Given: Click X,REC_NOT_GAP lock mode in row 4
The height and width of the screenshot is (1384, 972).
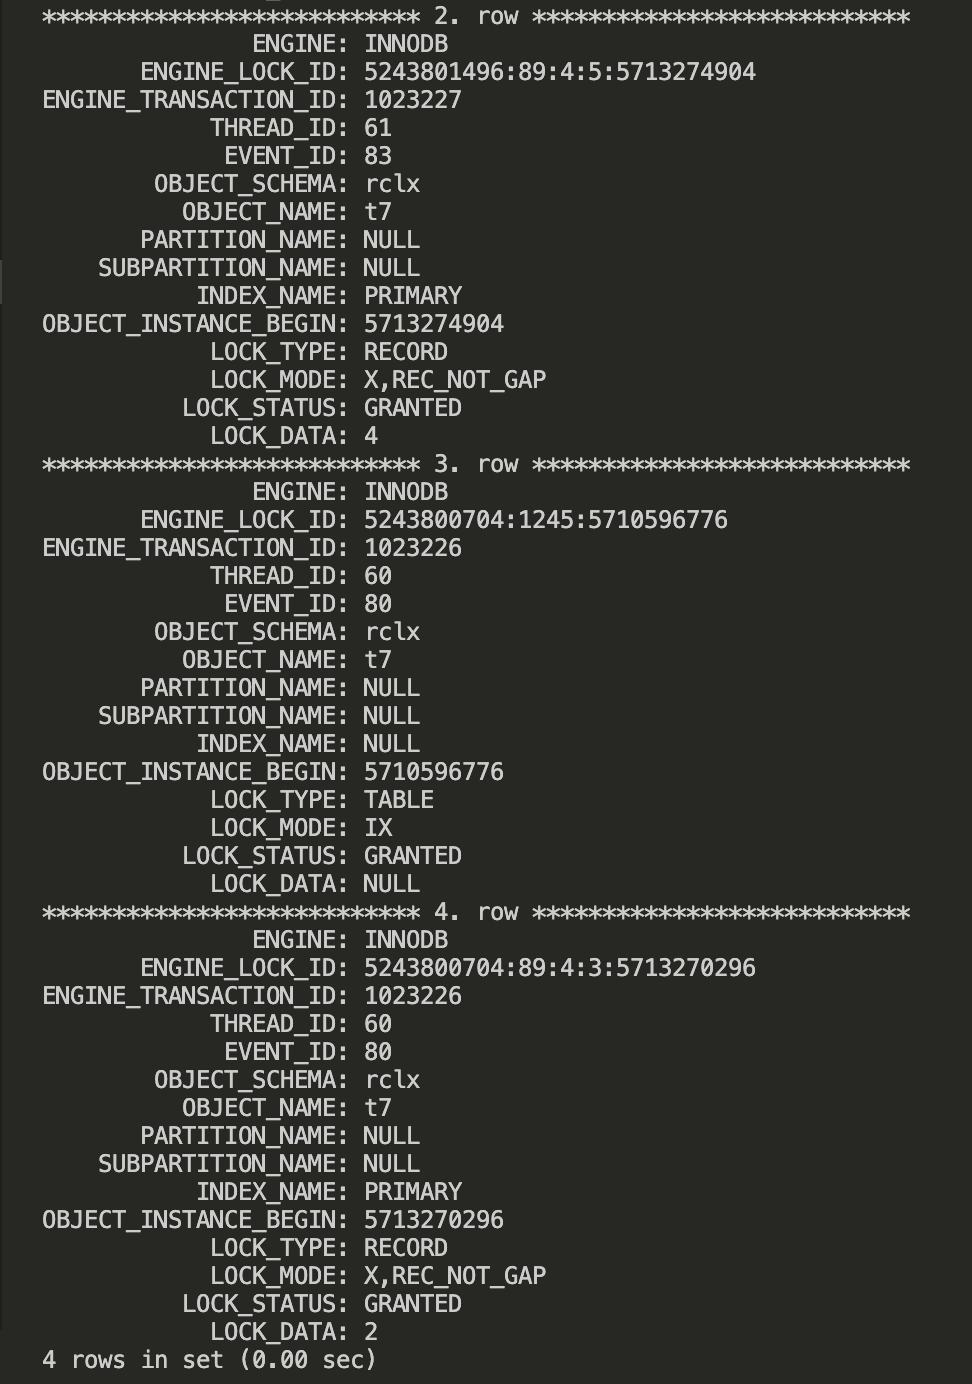Looking at the screenshot, I should [x=454, y=1276].
